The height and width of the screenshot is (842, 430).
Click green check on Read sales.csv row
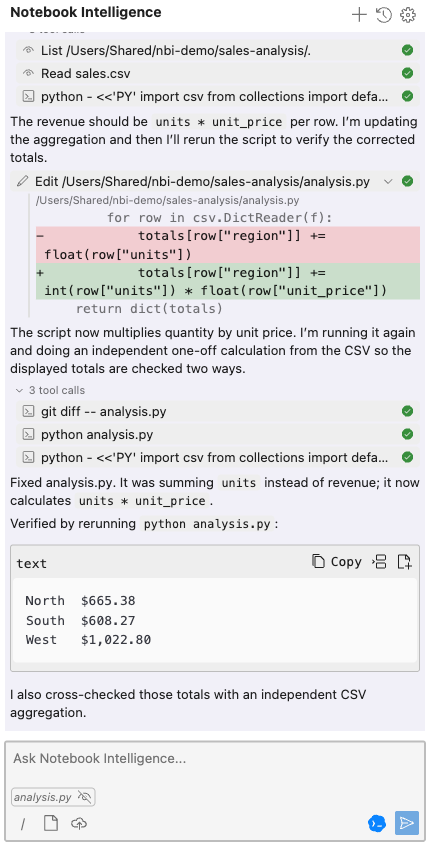(x=407, y=73)
